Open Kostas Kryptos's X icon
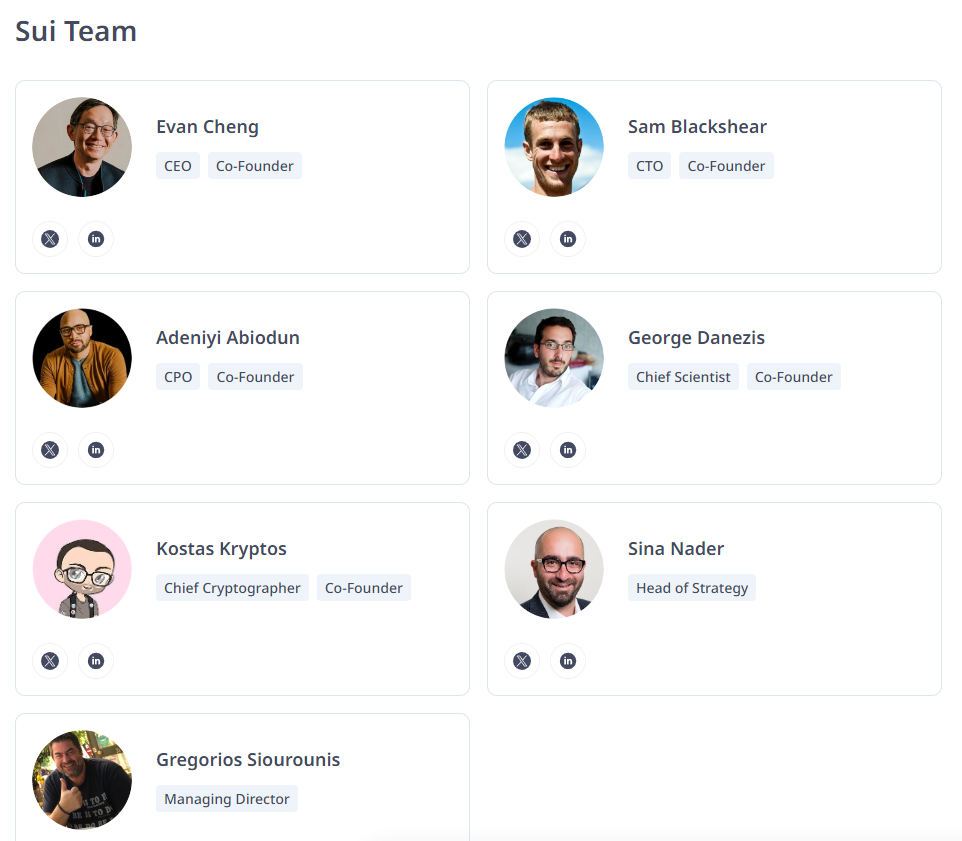Image resolution: width=962 pixels, height=841 pixels. (50, 661)
